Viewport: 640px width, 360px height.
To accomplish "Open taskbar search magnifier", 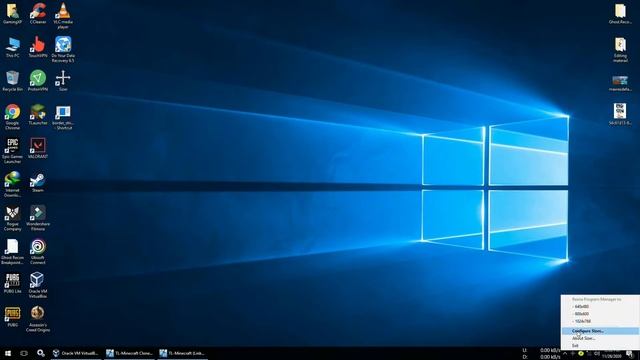I will (x=41, y=353).
